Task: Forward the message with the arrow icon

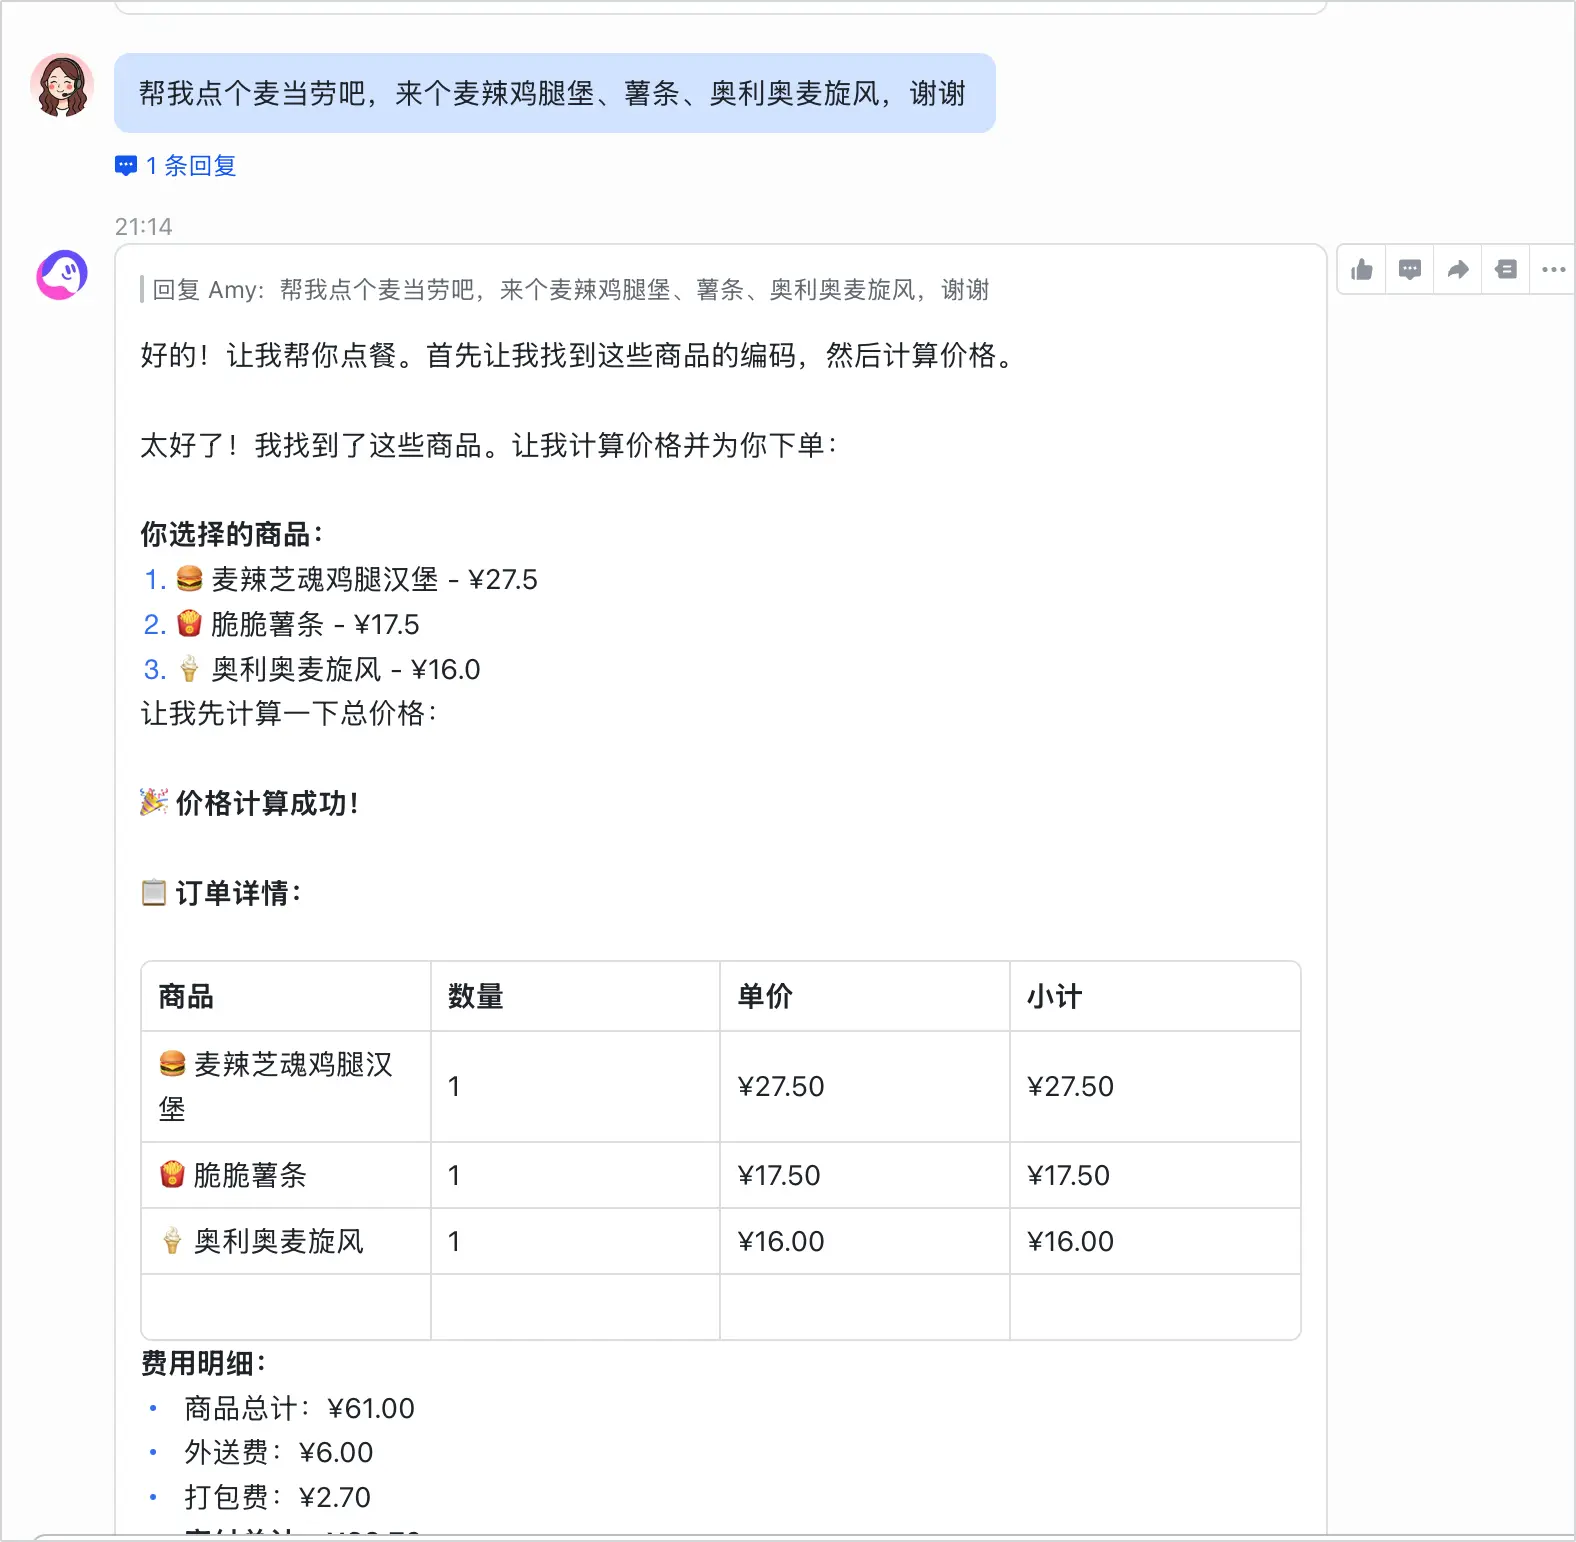Action: (1458, 270)
